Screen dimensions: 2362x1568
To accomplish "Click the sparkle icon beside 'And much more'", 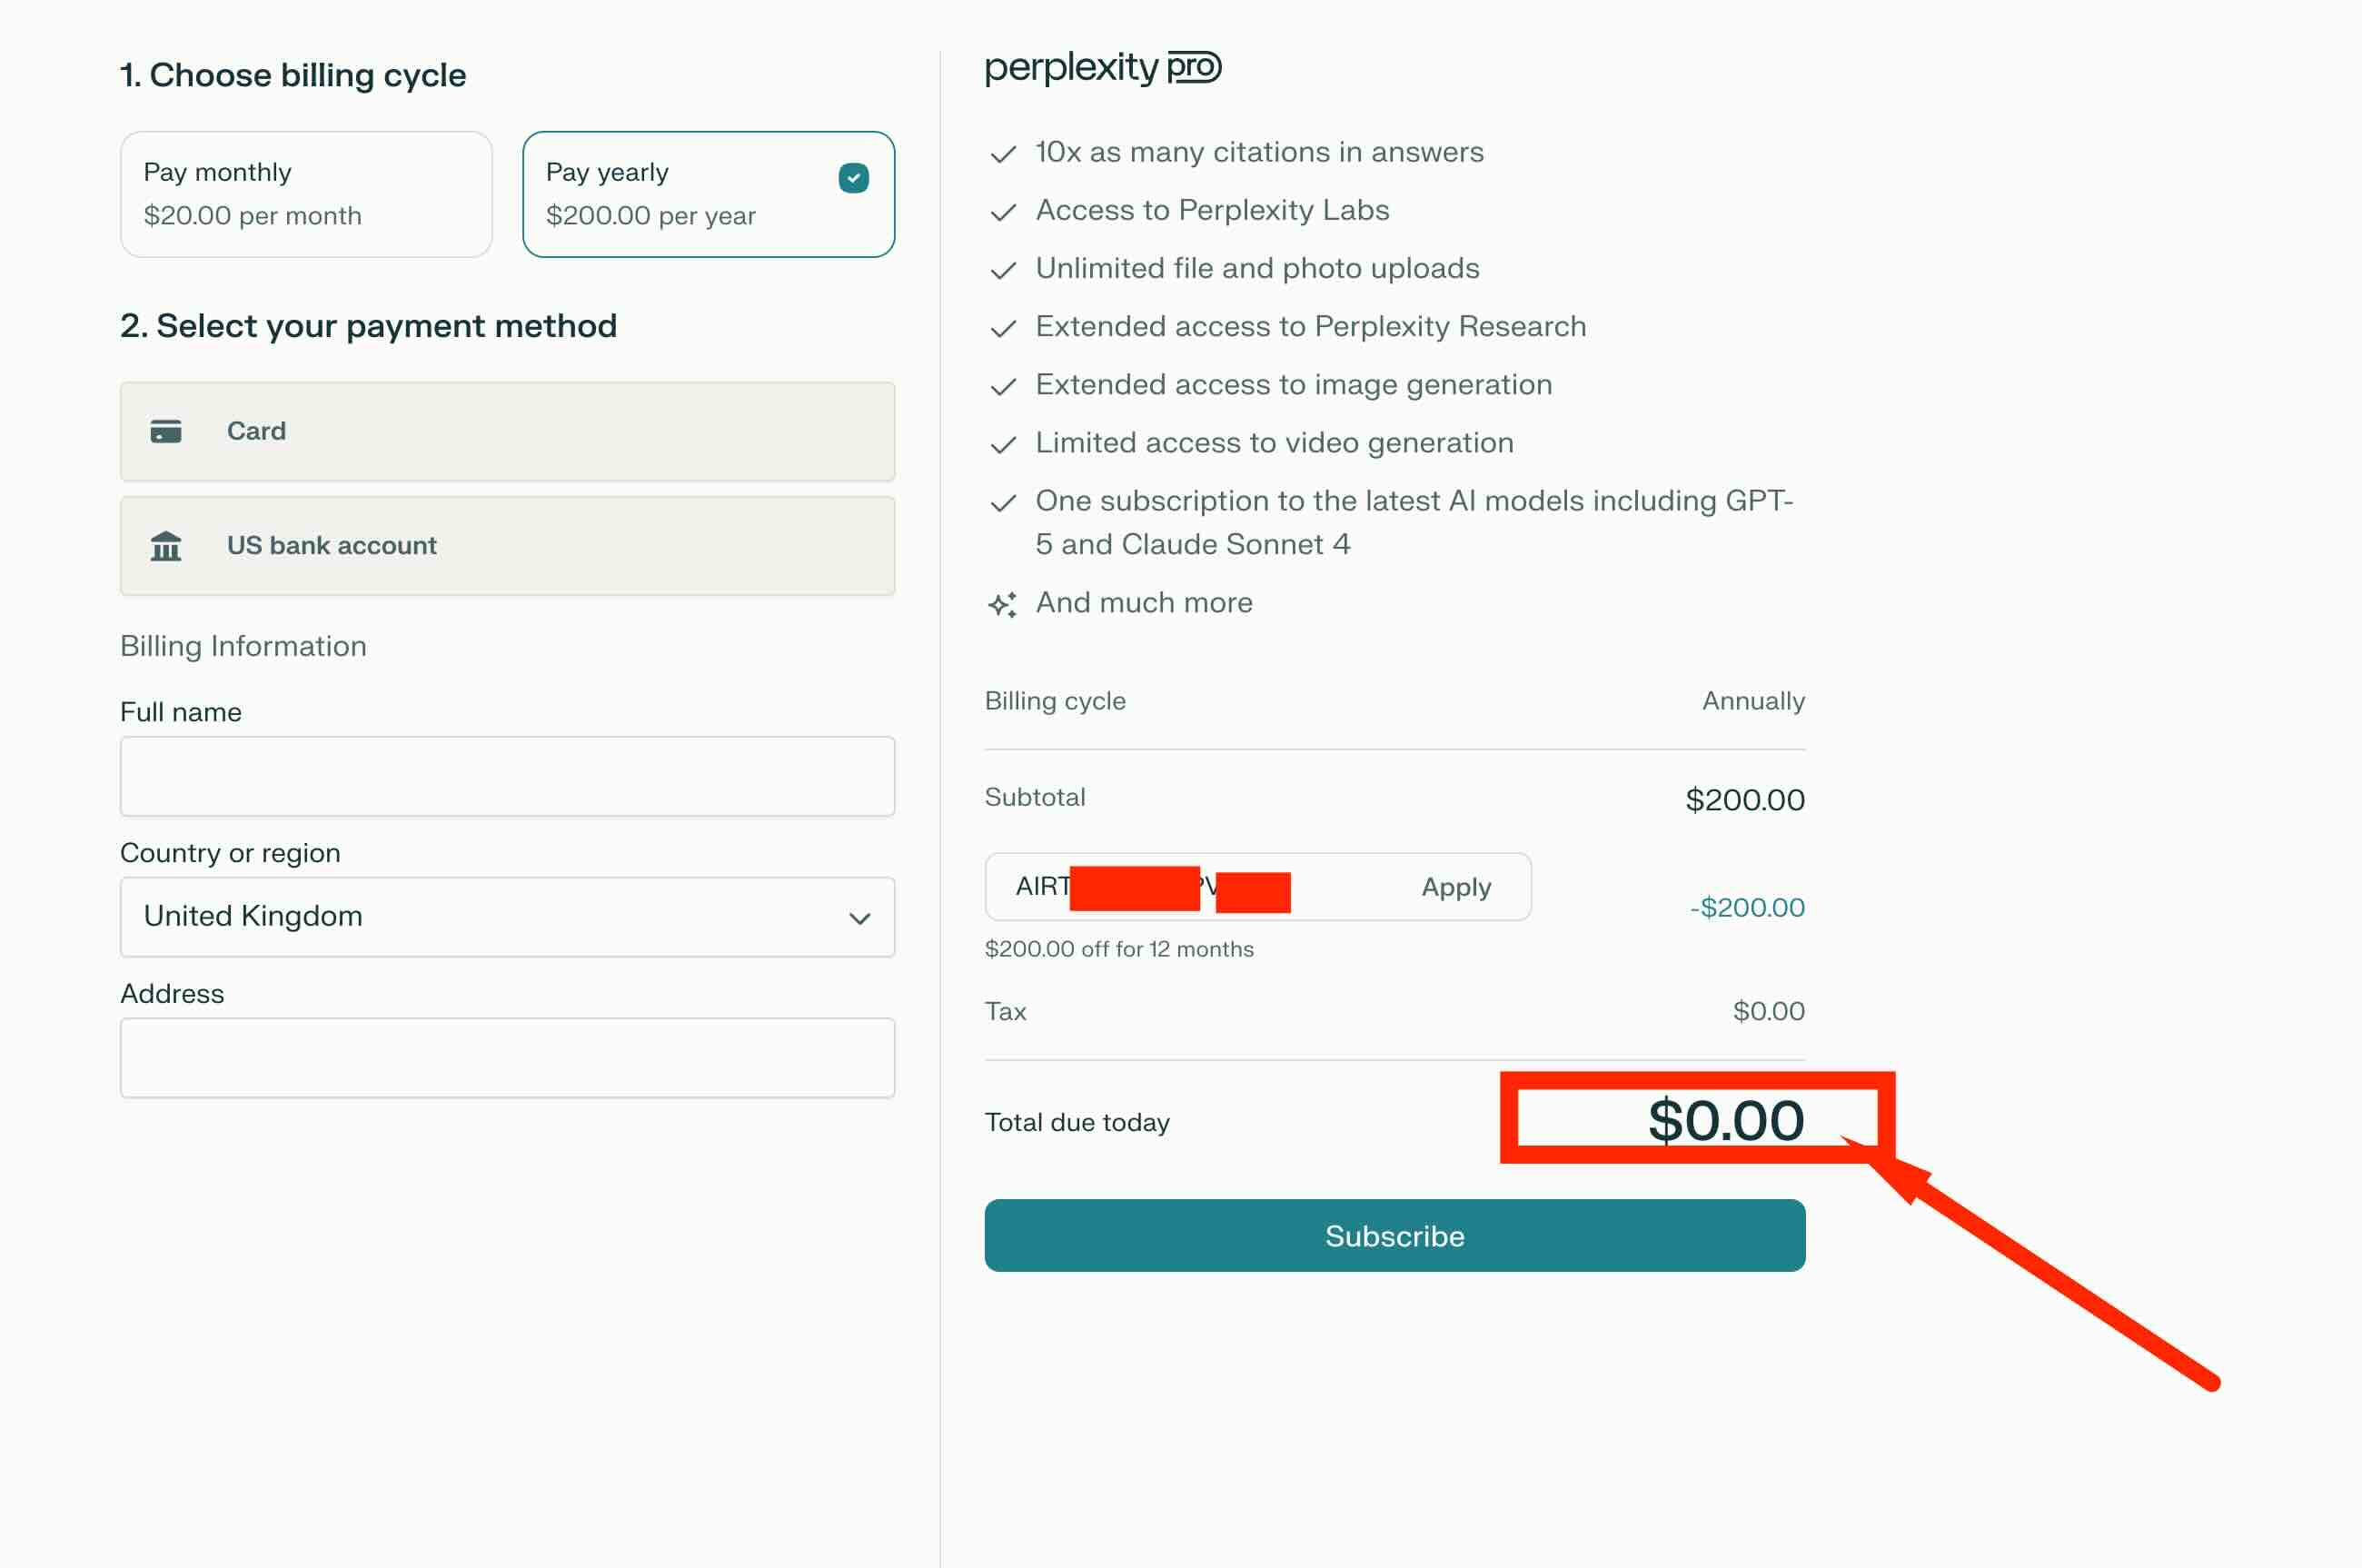I will point(1002,604).
